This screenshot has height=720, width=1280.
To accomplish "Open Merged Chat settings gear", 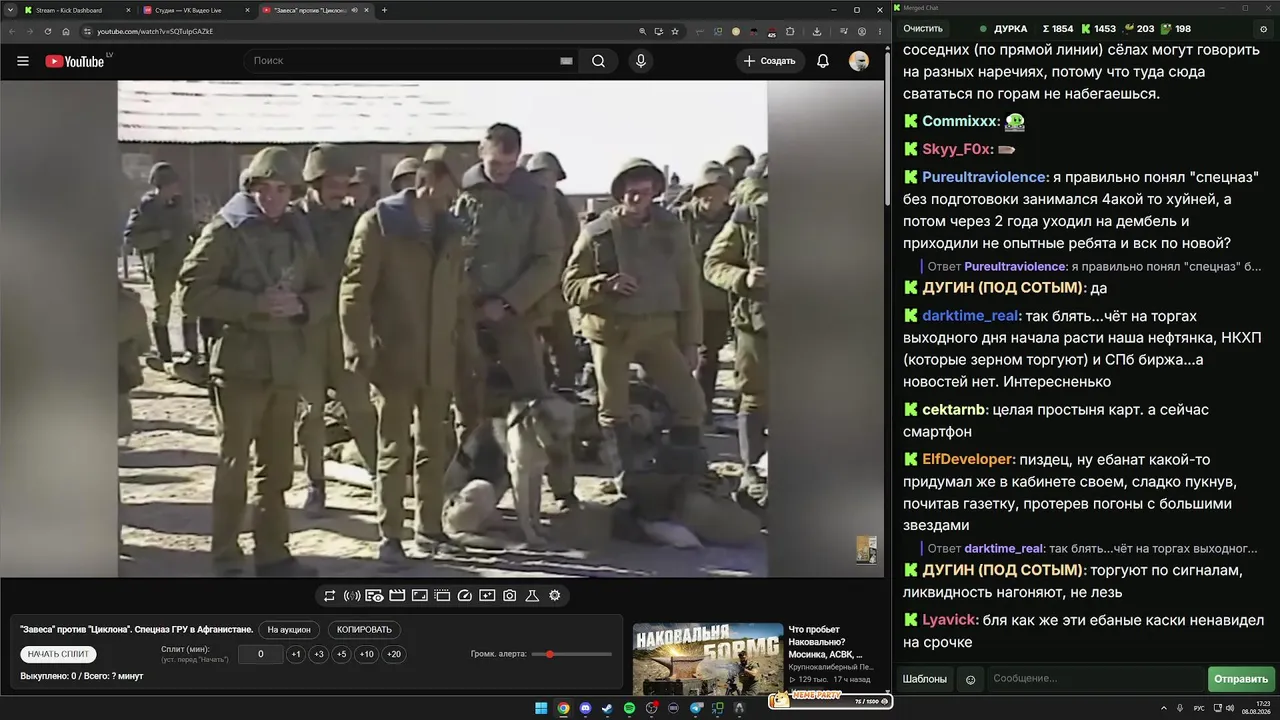I will [1263, 29].
